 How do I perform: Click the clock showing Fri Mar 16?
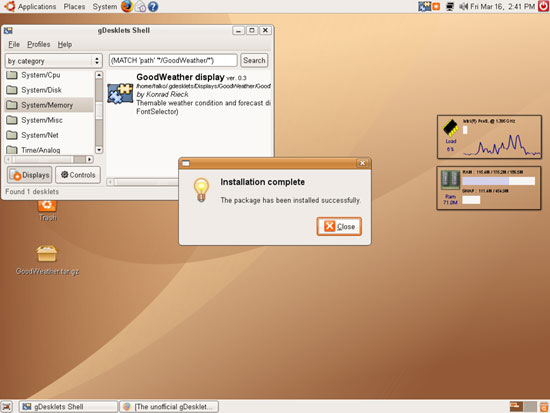tap(502, 6)
